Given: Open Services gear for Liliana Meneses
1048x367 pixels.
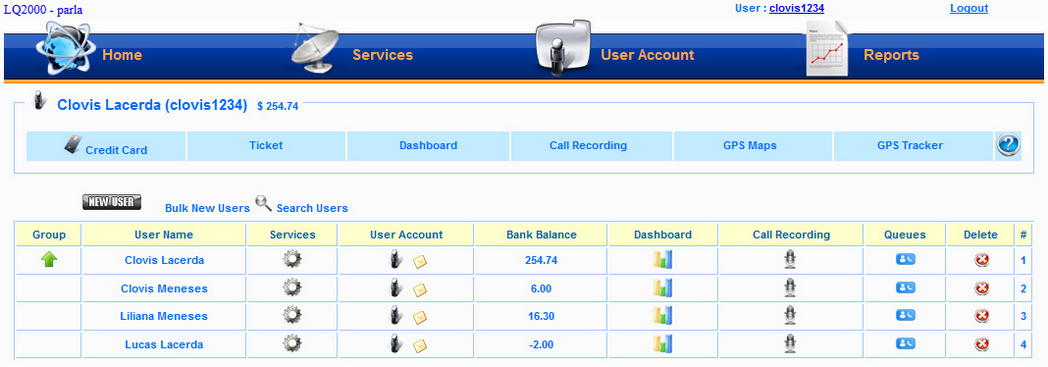Looking at the screenshot, I should (292, 316).
